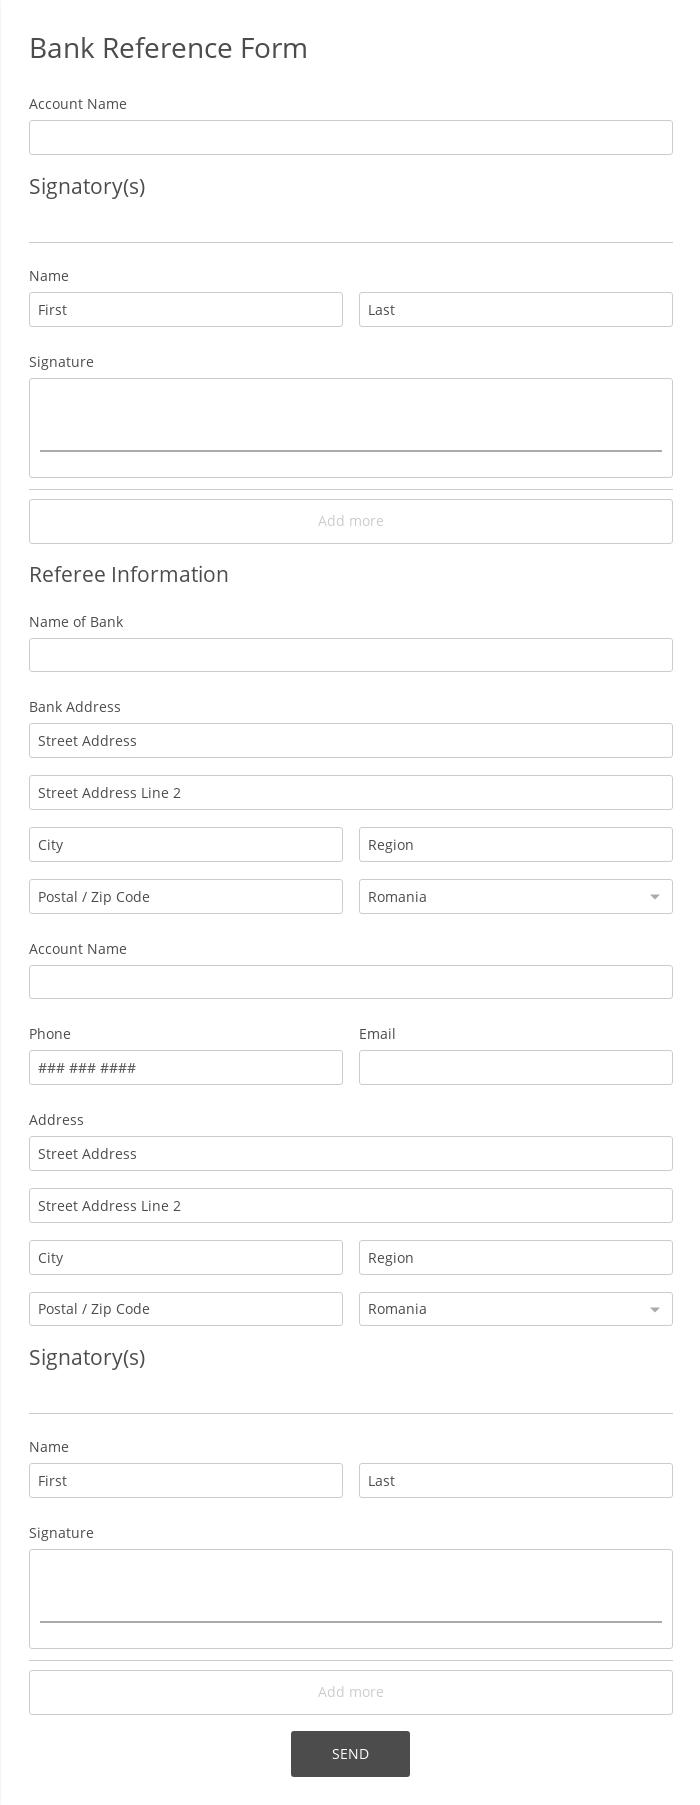Click the Bank Address dropdown arrow icon

[x=655, y=897]
